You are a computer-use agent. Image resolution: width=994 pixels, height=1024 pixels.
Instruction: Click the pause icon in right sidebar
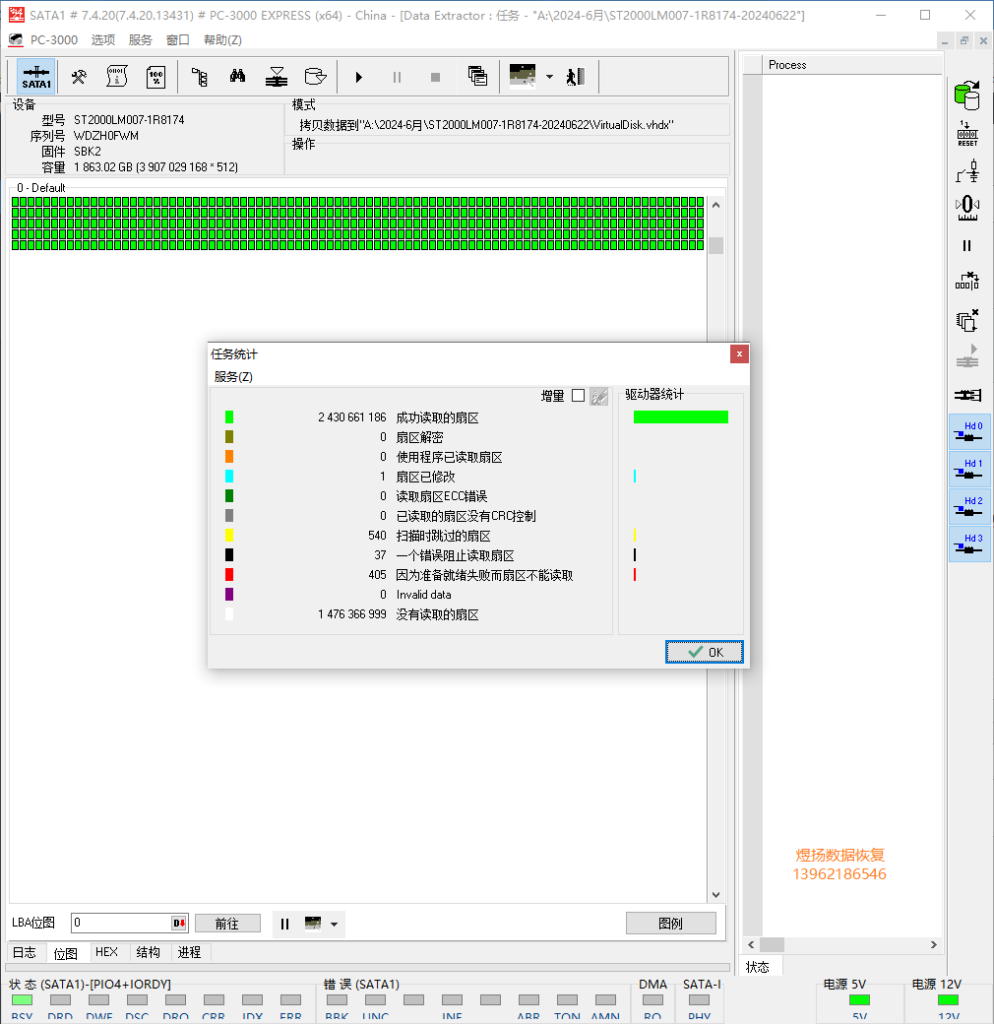tap(967, 246)
